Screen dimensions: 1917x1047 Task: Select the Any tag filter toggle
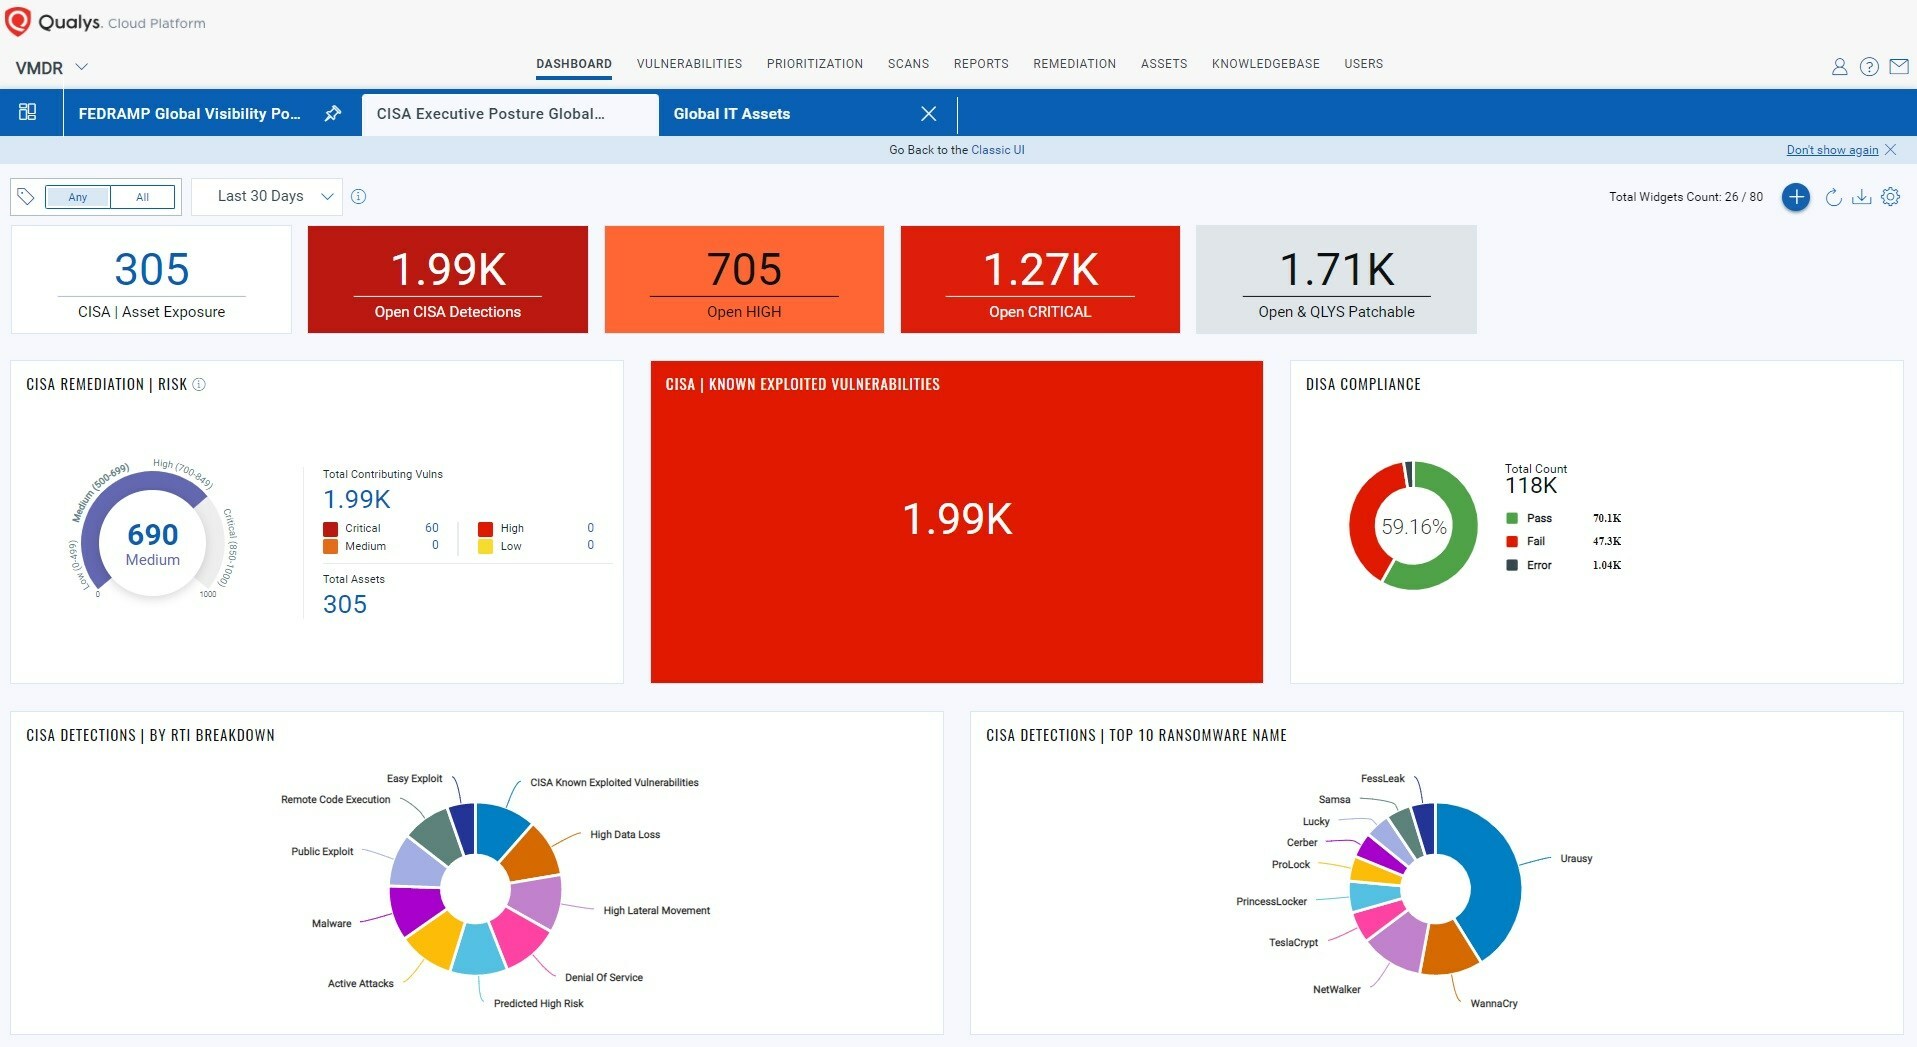coord(78,197)
